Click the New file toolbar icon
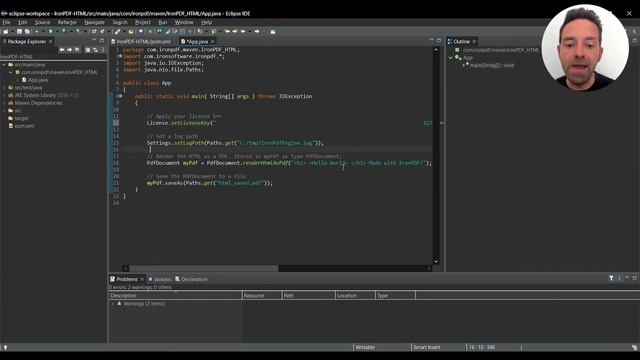640x360 pixels. [x=6, y=31]
